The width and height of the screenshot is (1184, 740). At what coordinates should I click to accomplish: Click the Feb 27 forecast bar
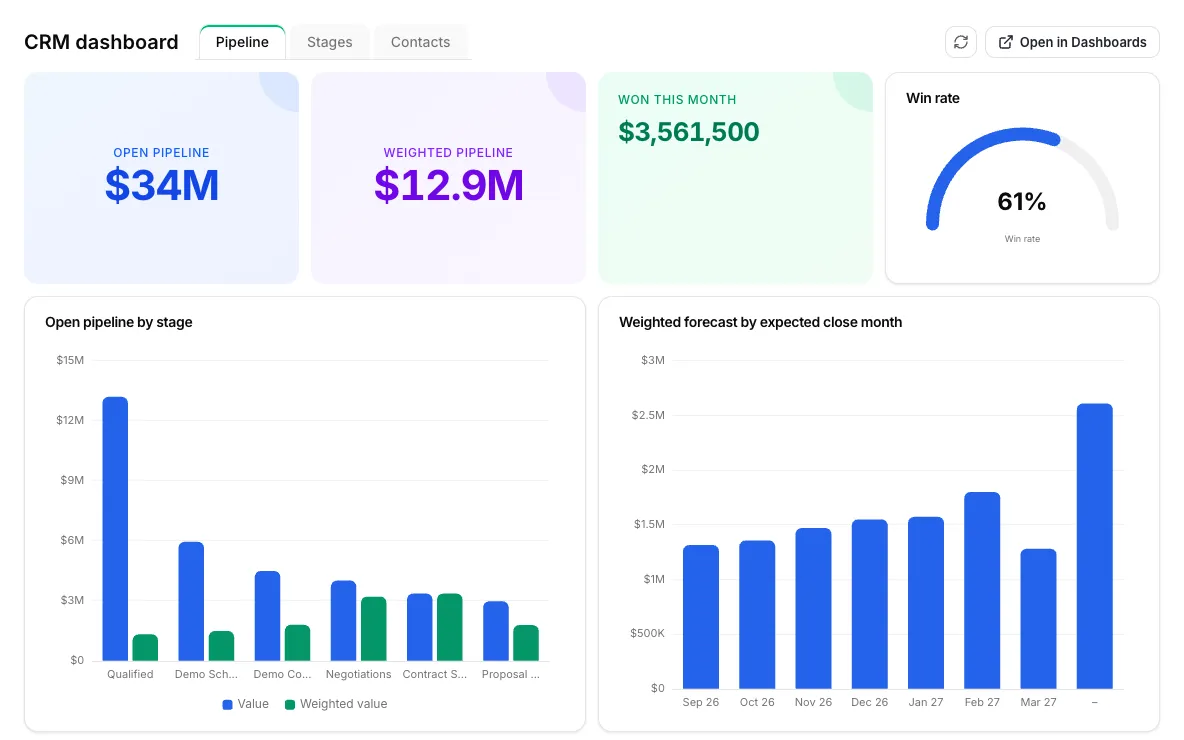point(982,590)
